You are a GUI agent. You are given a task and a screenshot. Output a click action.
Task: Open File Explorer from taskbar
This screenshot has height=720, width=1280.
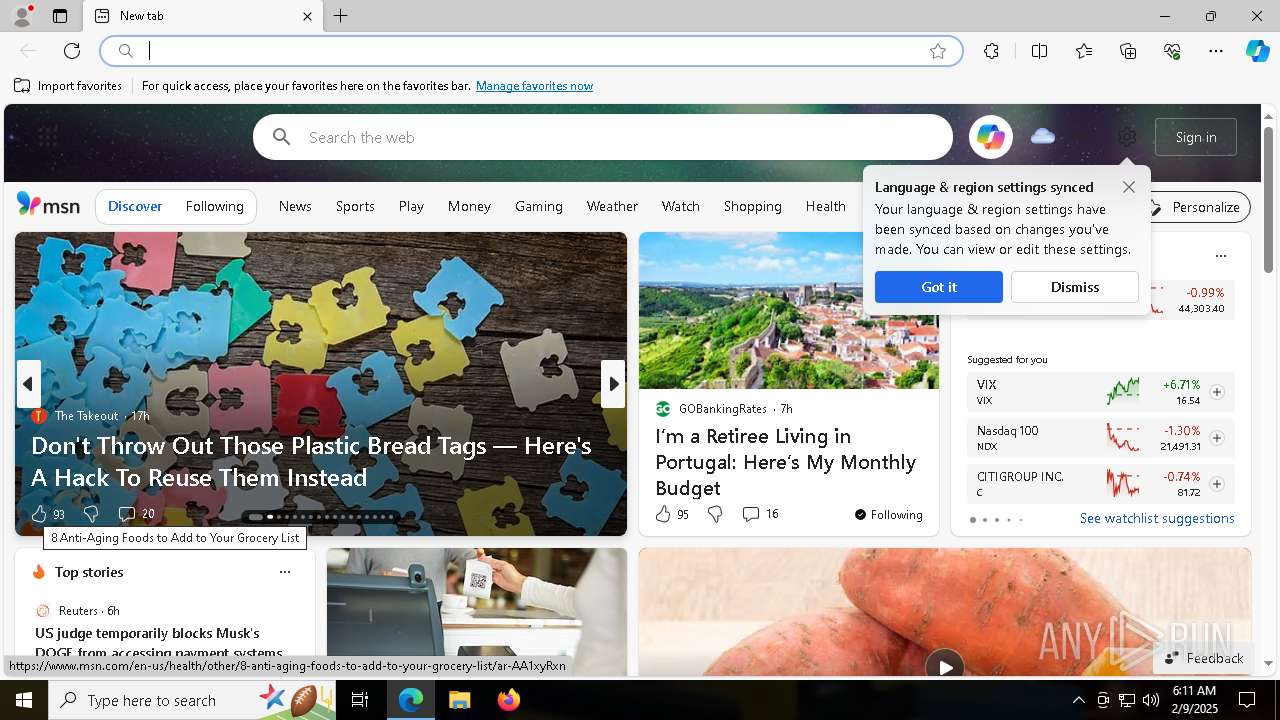coord(459,700)
